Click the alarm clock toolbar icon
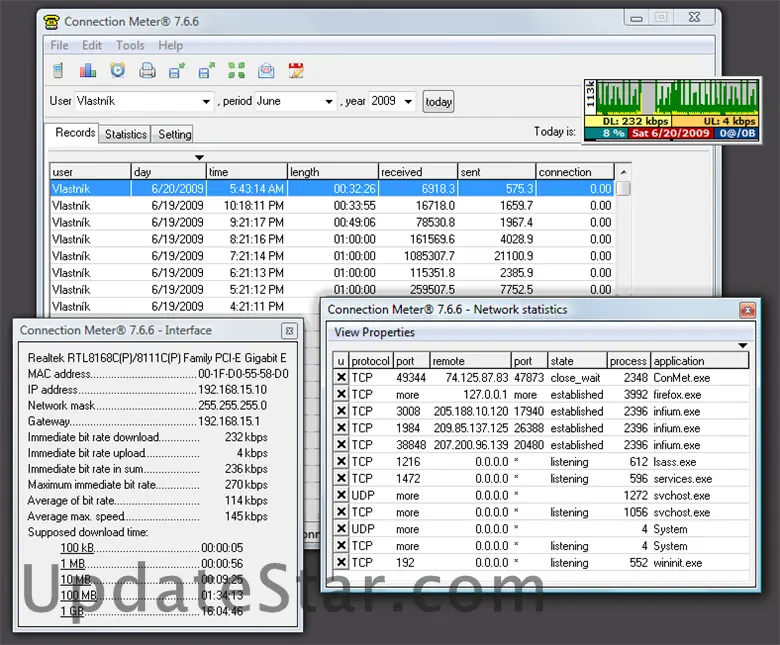This screenshot has width=780, height=645. (118, 71)
